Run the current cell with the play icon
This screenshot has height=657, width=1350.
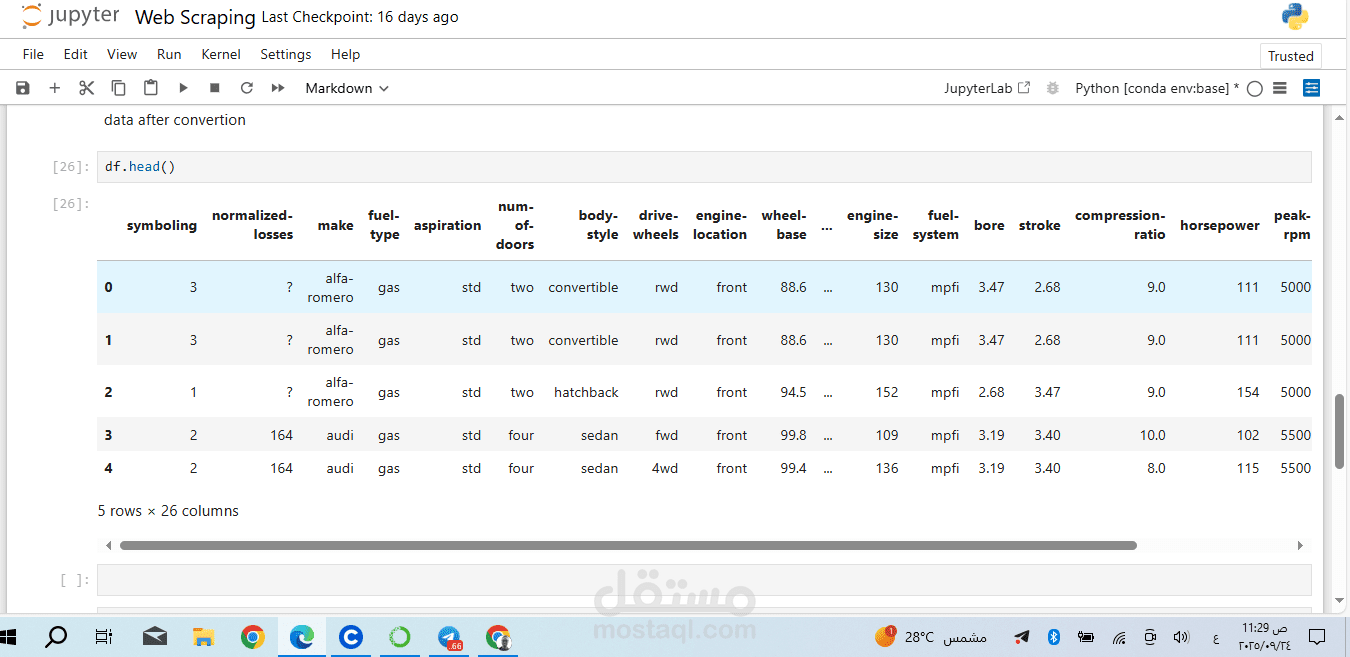pos(183,88)
